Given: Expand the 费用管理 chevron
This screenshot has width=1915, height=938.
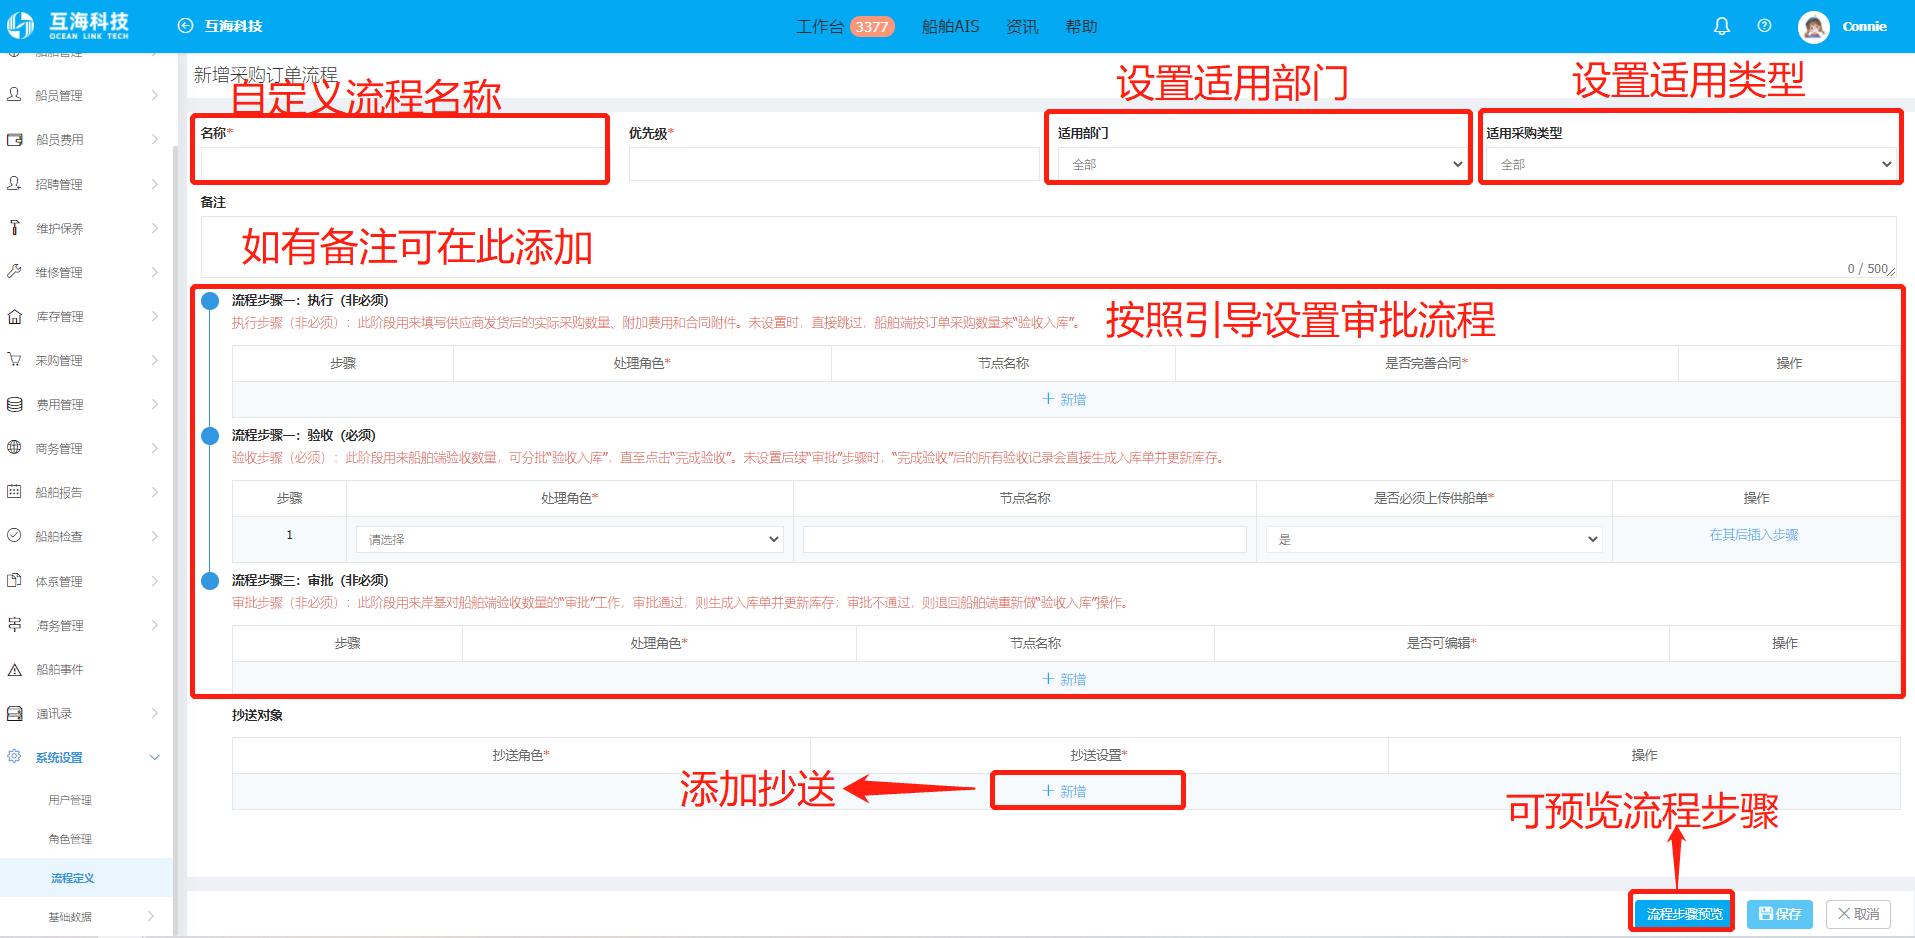Looking at the screenshot, I should point(155,404).
